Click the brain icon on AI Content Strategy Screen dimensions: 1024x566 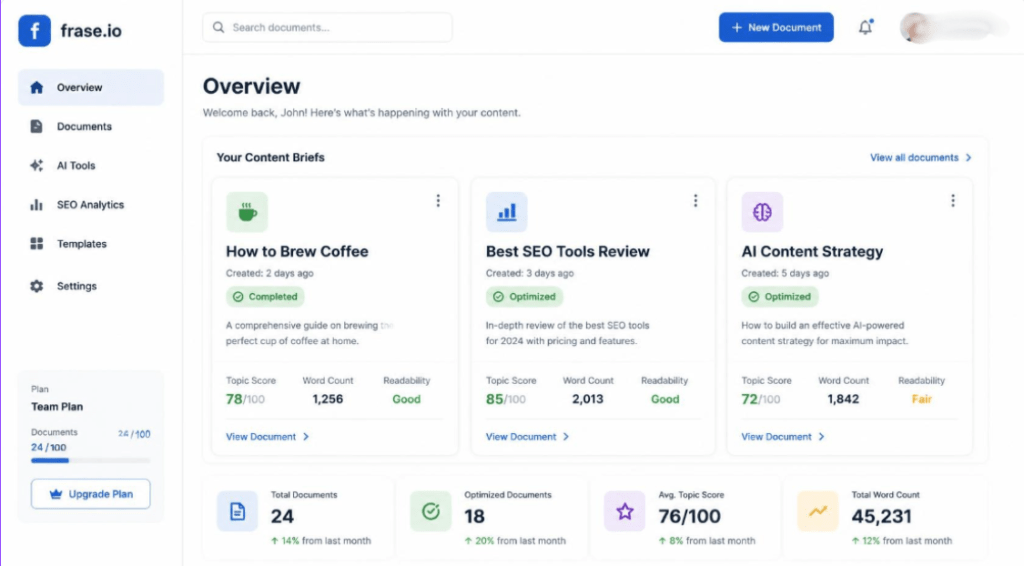click(x=762, y=212)
